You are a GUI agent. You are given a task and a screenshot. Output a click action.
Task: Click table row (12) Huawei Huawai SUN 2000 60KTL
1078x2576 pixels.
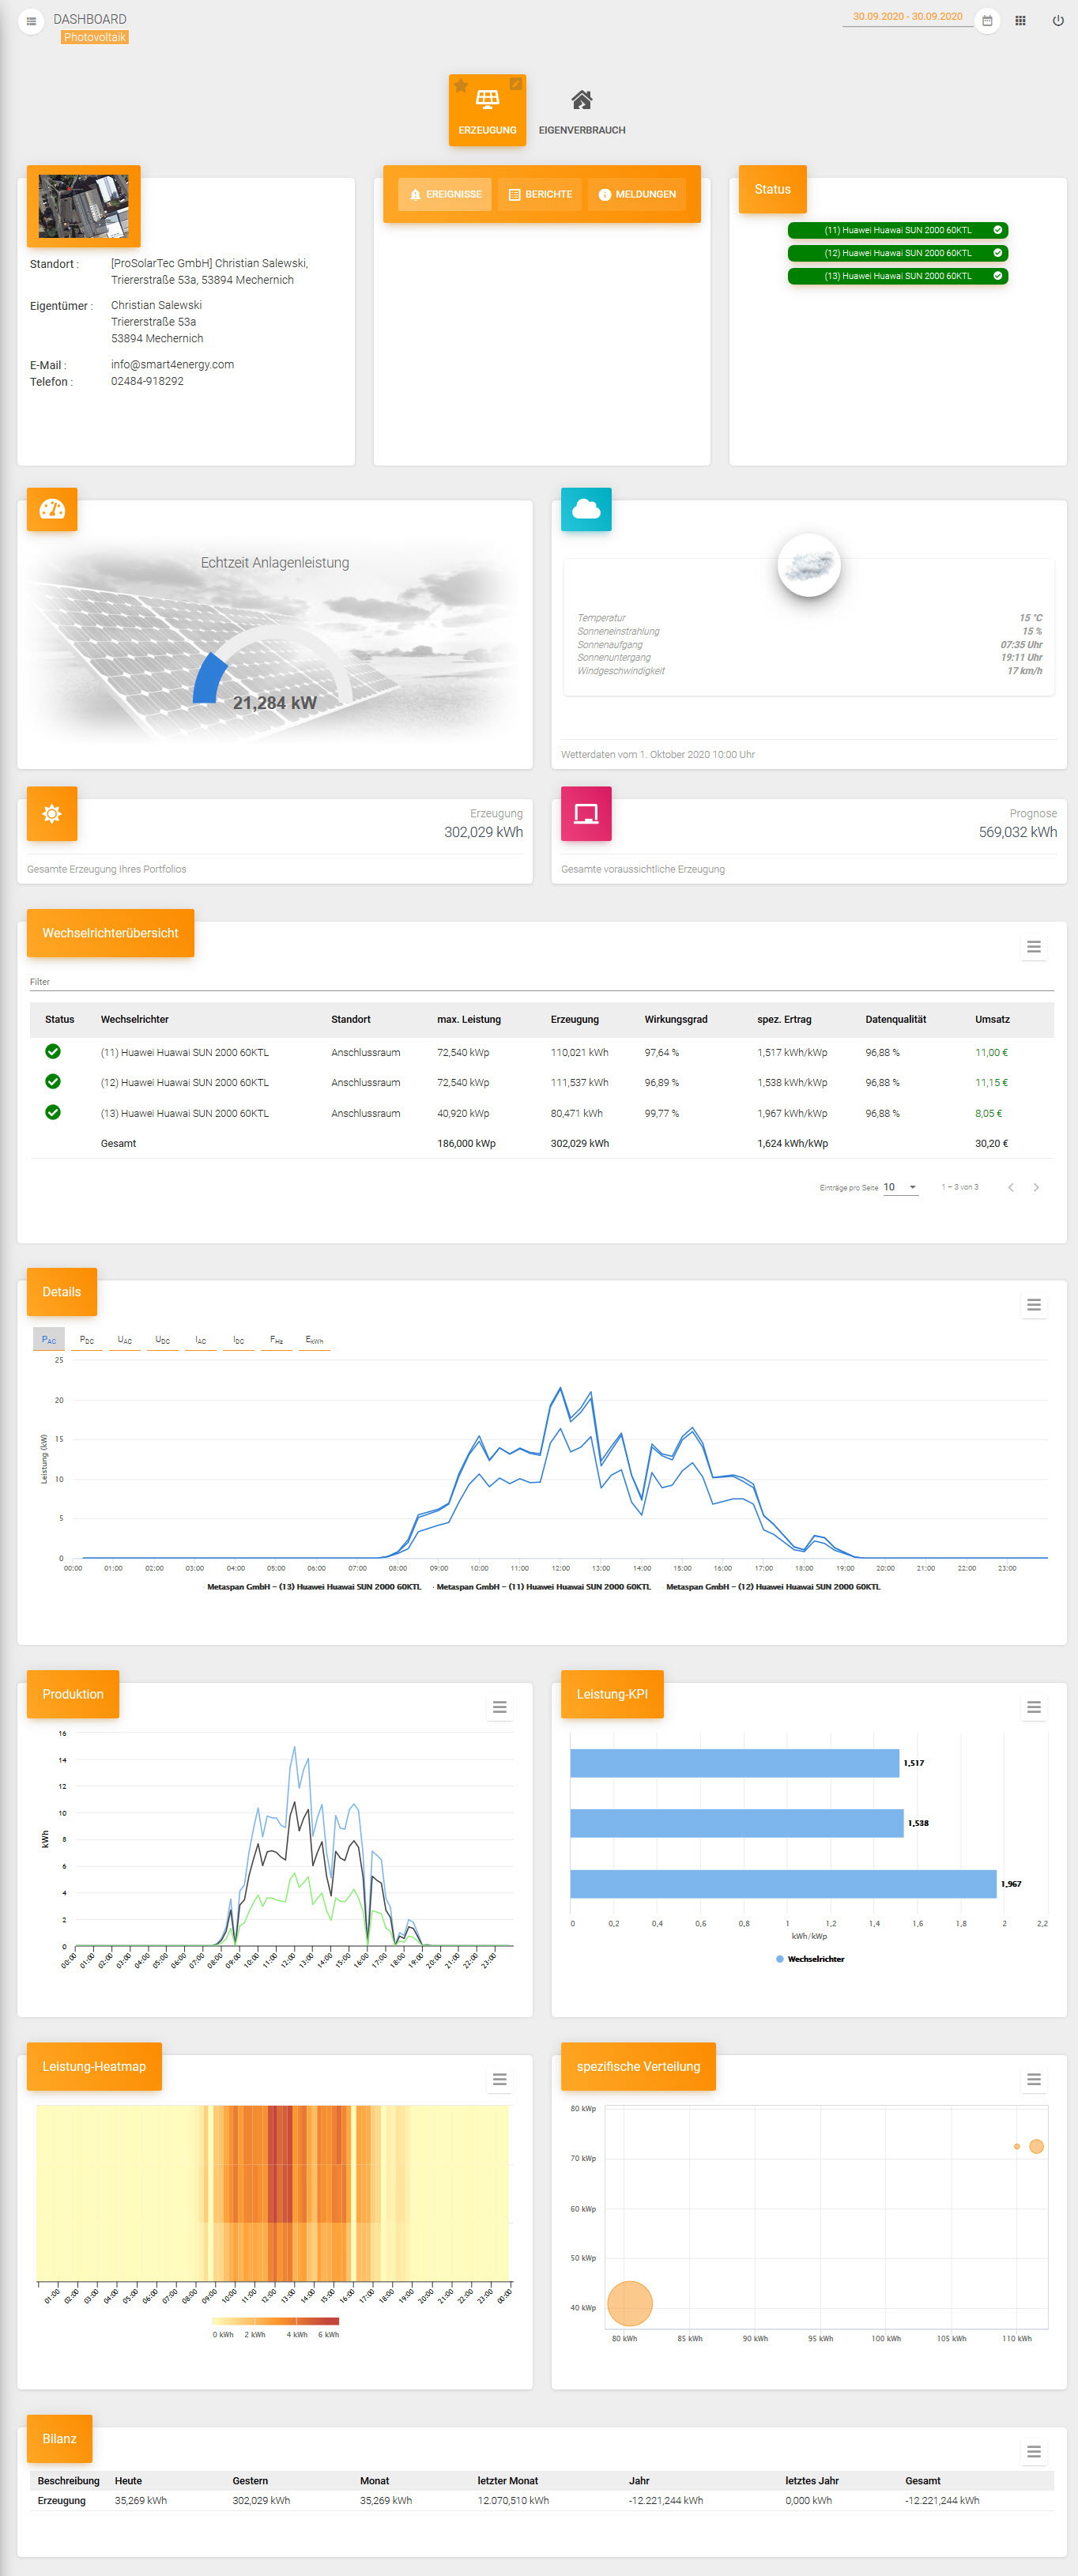pyautogui.click(x=542, y=1082)
